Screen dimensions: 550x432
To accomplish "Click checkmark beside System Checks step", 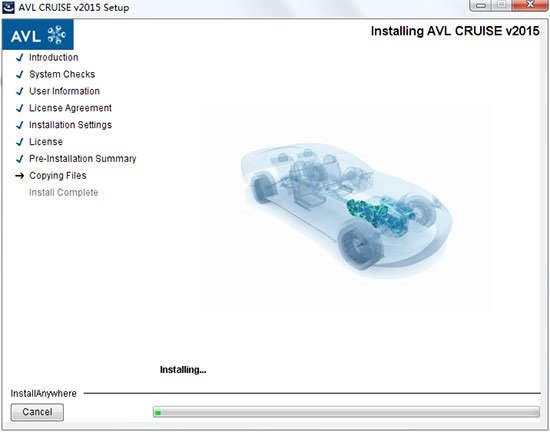I will click(x=20, y=74).
